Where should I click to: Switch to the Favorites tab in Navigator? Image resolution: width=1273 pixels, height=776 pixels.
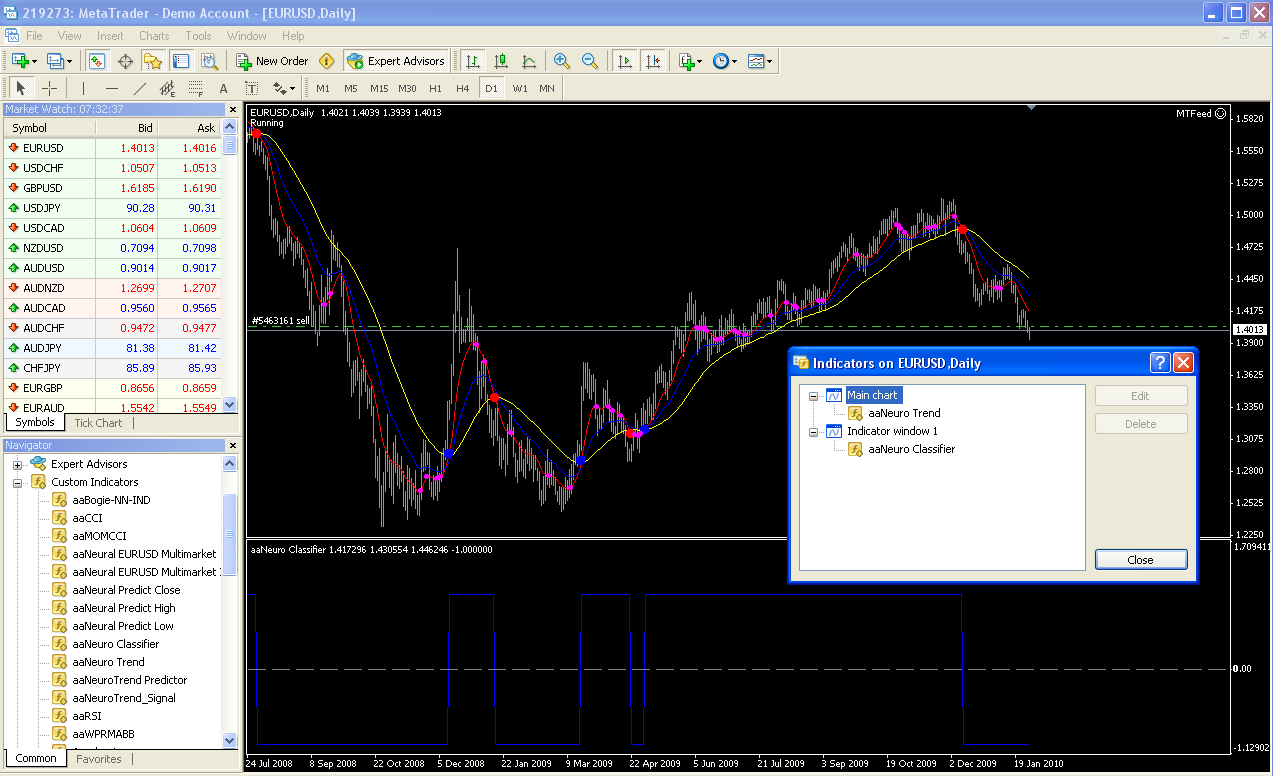(98, 759)
